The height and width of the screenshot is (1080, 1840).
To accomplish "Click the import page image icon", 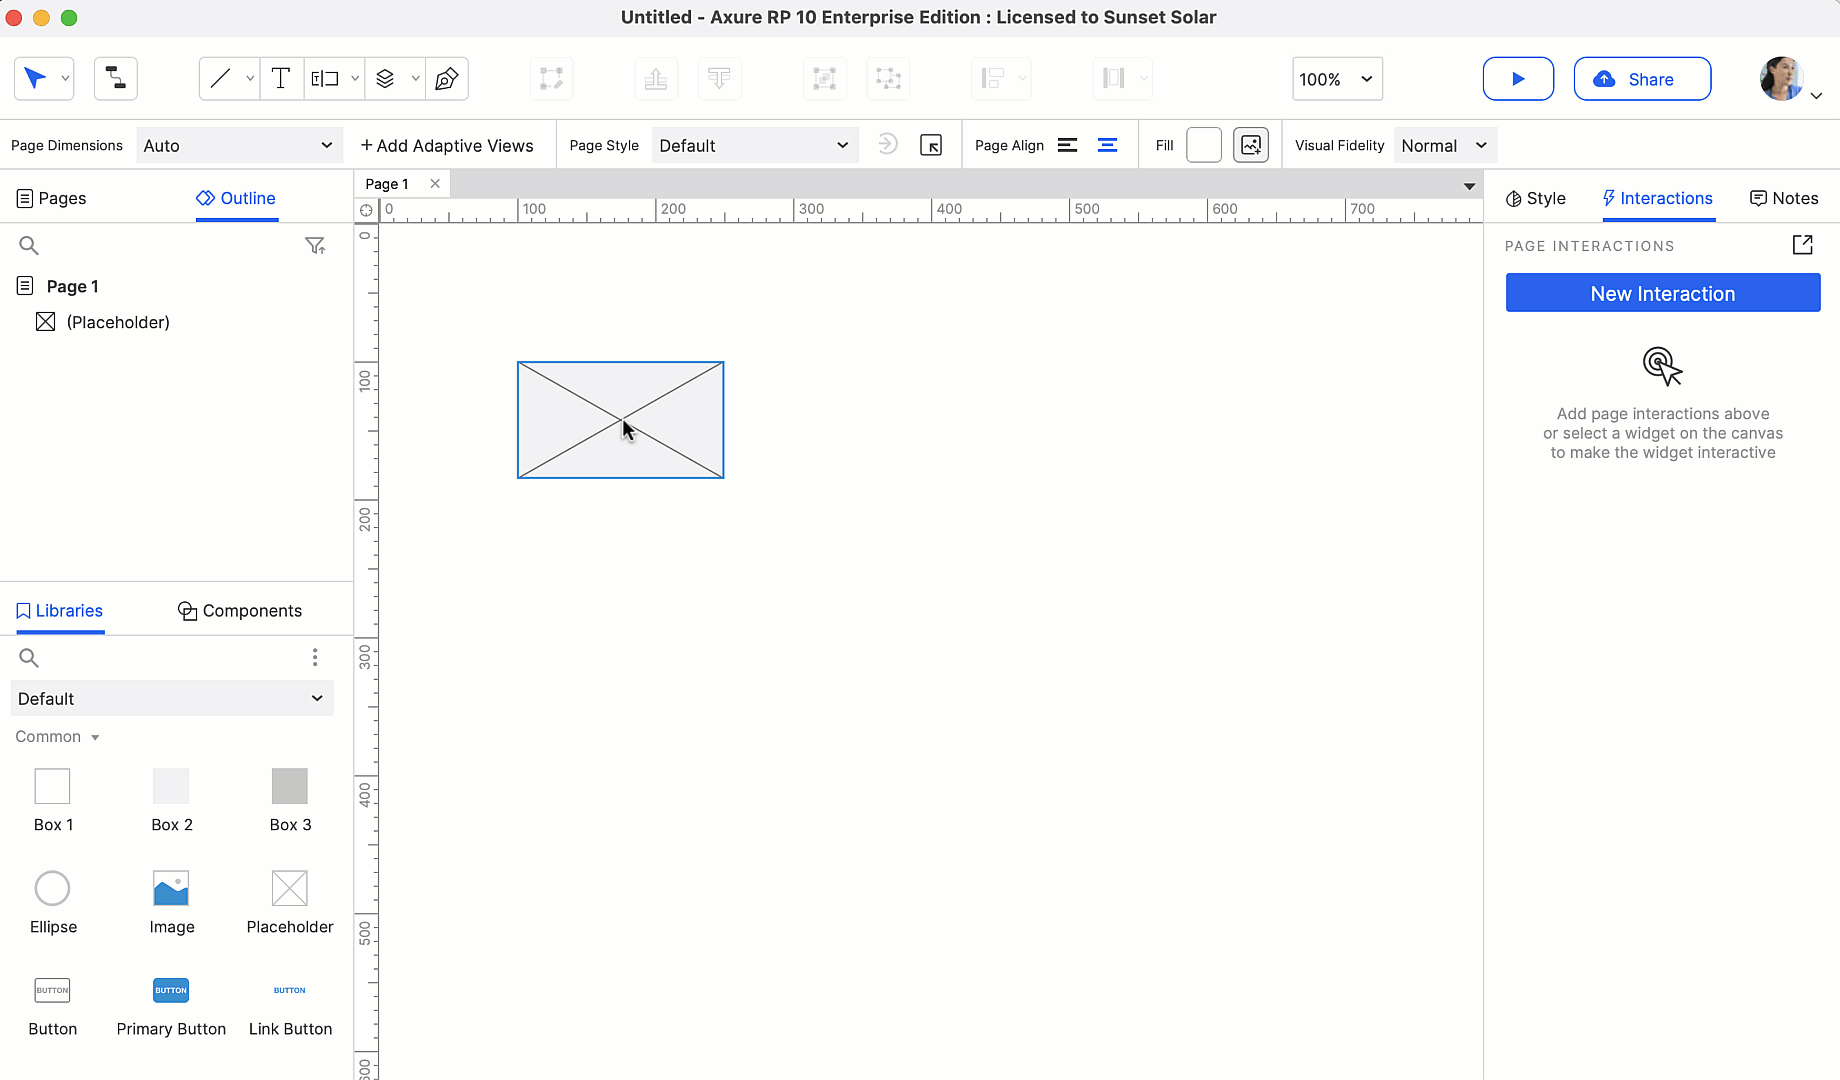I will pos(1251,145).
